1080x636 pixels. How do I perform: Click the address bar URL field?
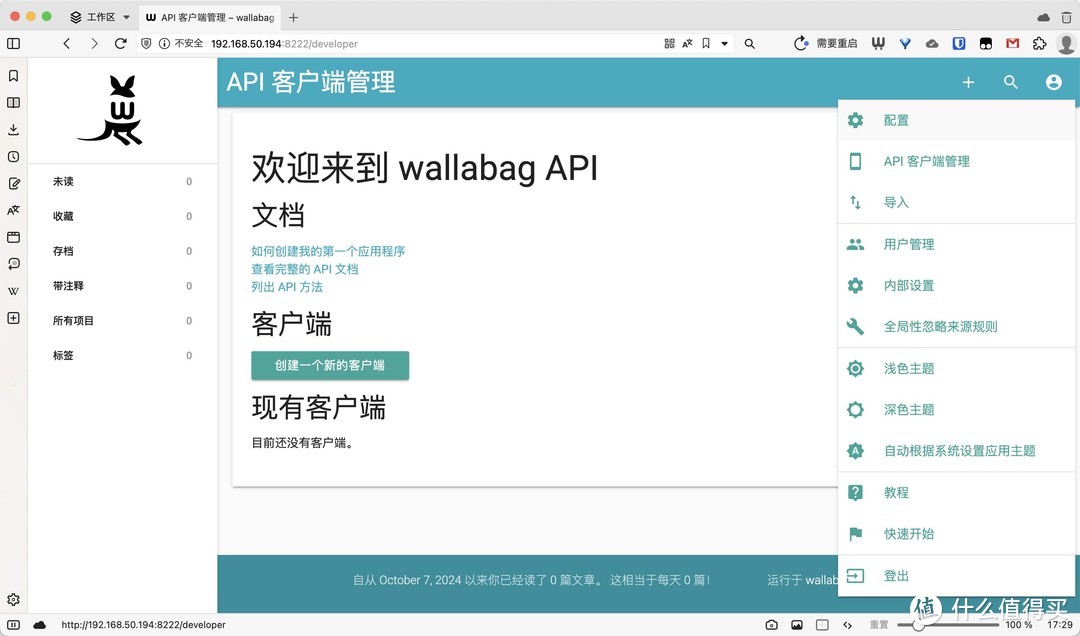click(x=430, y=44)
